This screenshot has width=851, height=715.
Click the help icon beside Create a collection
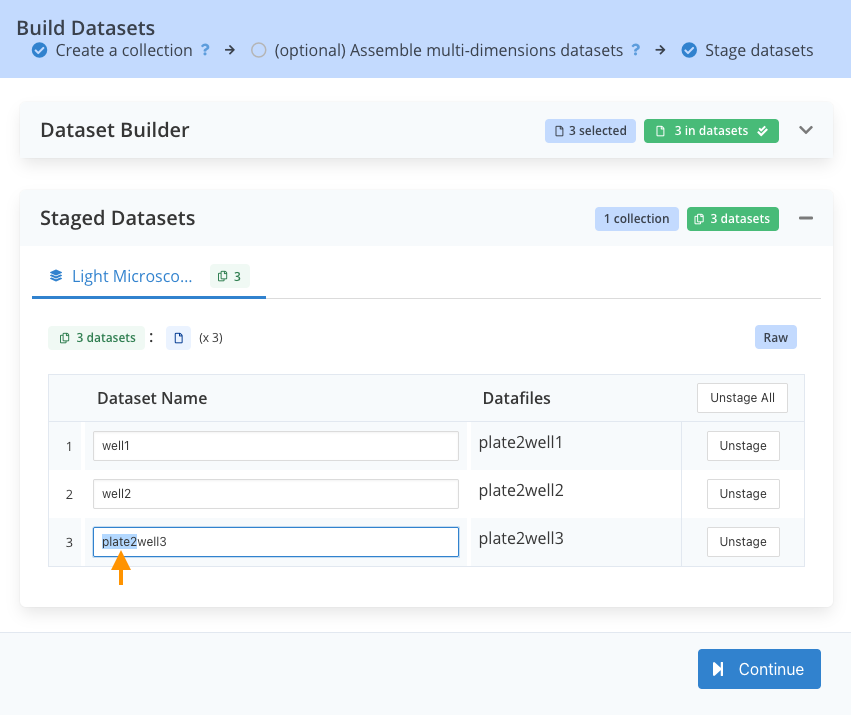(x=205, y=50)
